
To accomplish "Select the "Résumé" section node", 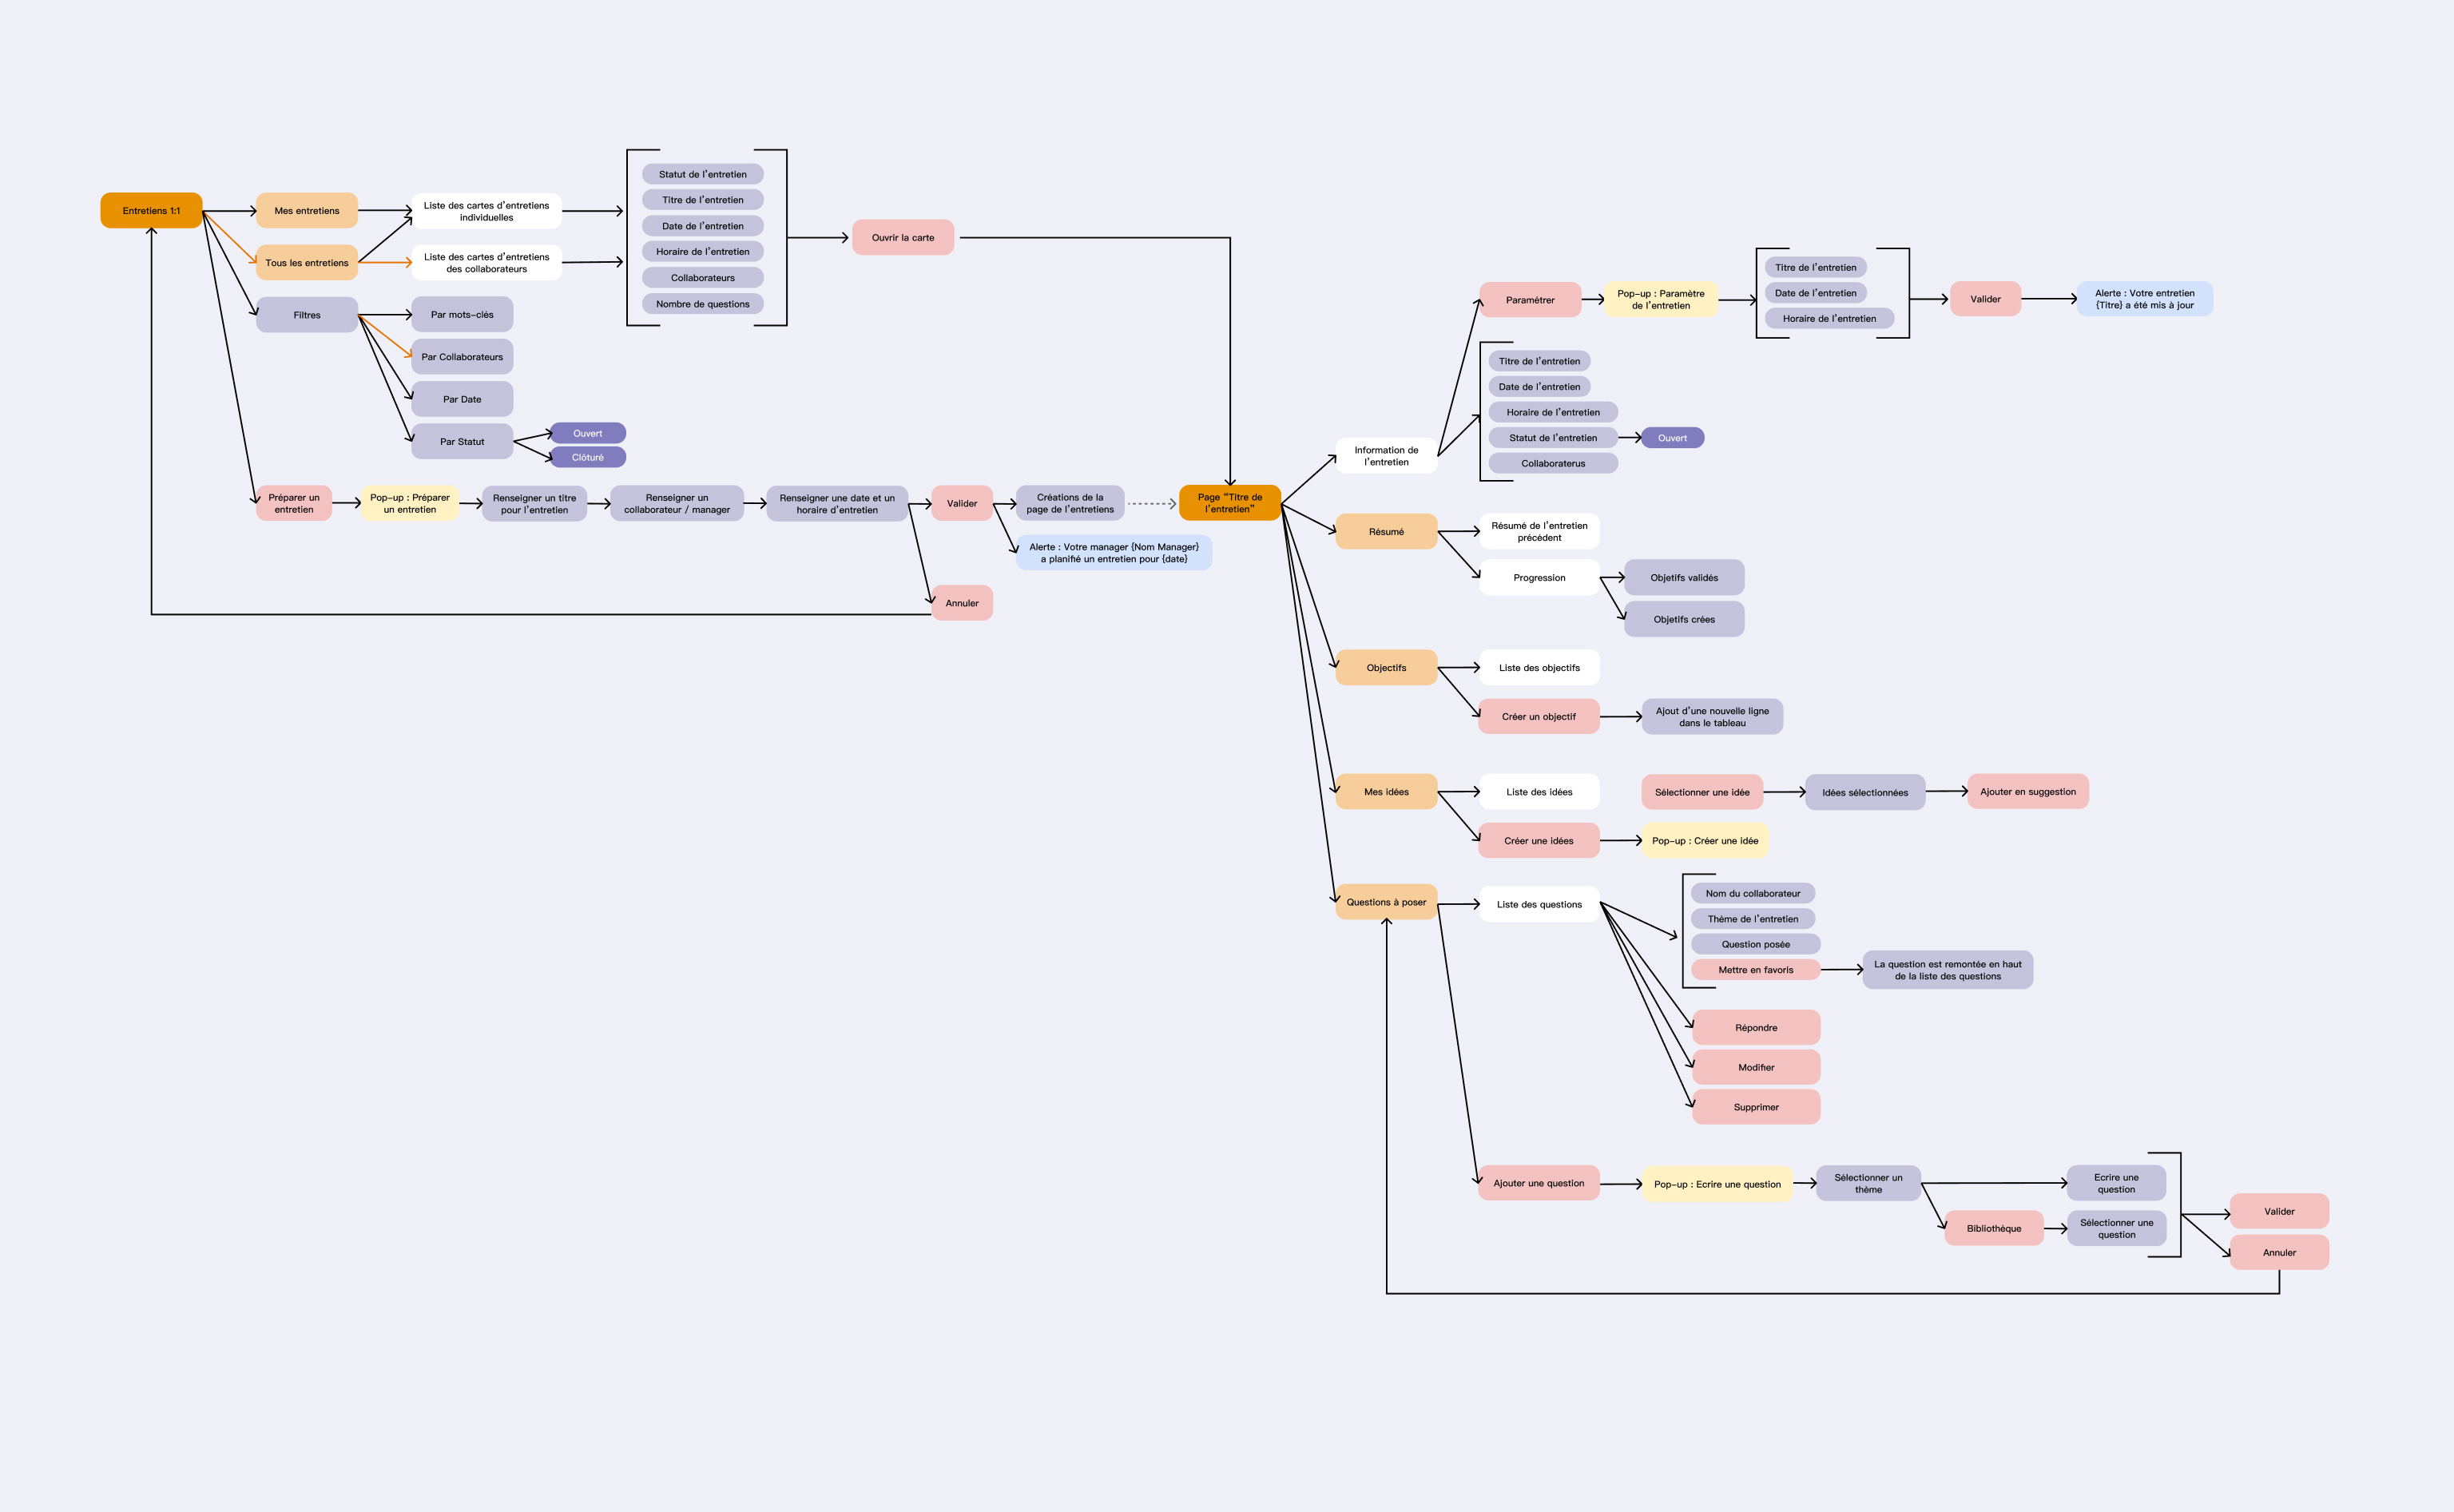I will pos(1386,531).
